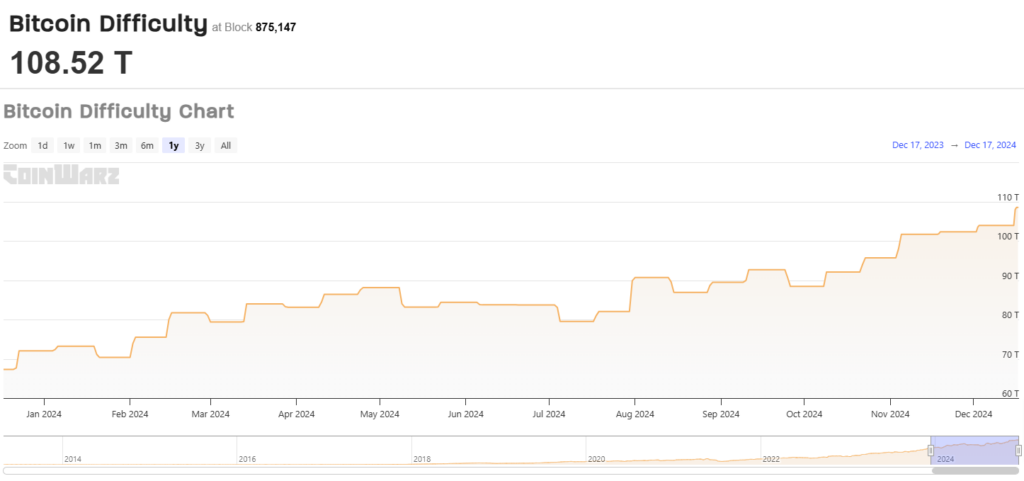Click right handle of navigator range
Viewport: 1024px width, 481px height.
coord(1018,450)
